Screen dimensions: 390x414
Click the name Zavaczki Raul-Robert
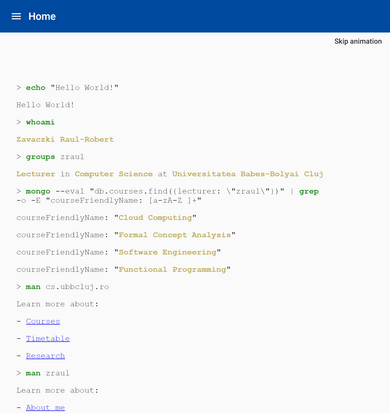(x=65, y=140)
